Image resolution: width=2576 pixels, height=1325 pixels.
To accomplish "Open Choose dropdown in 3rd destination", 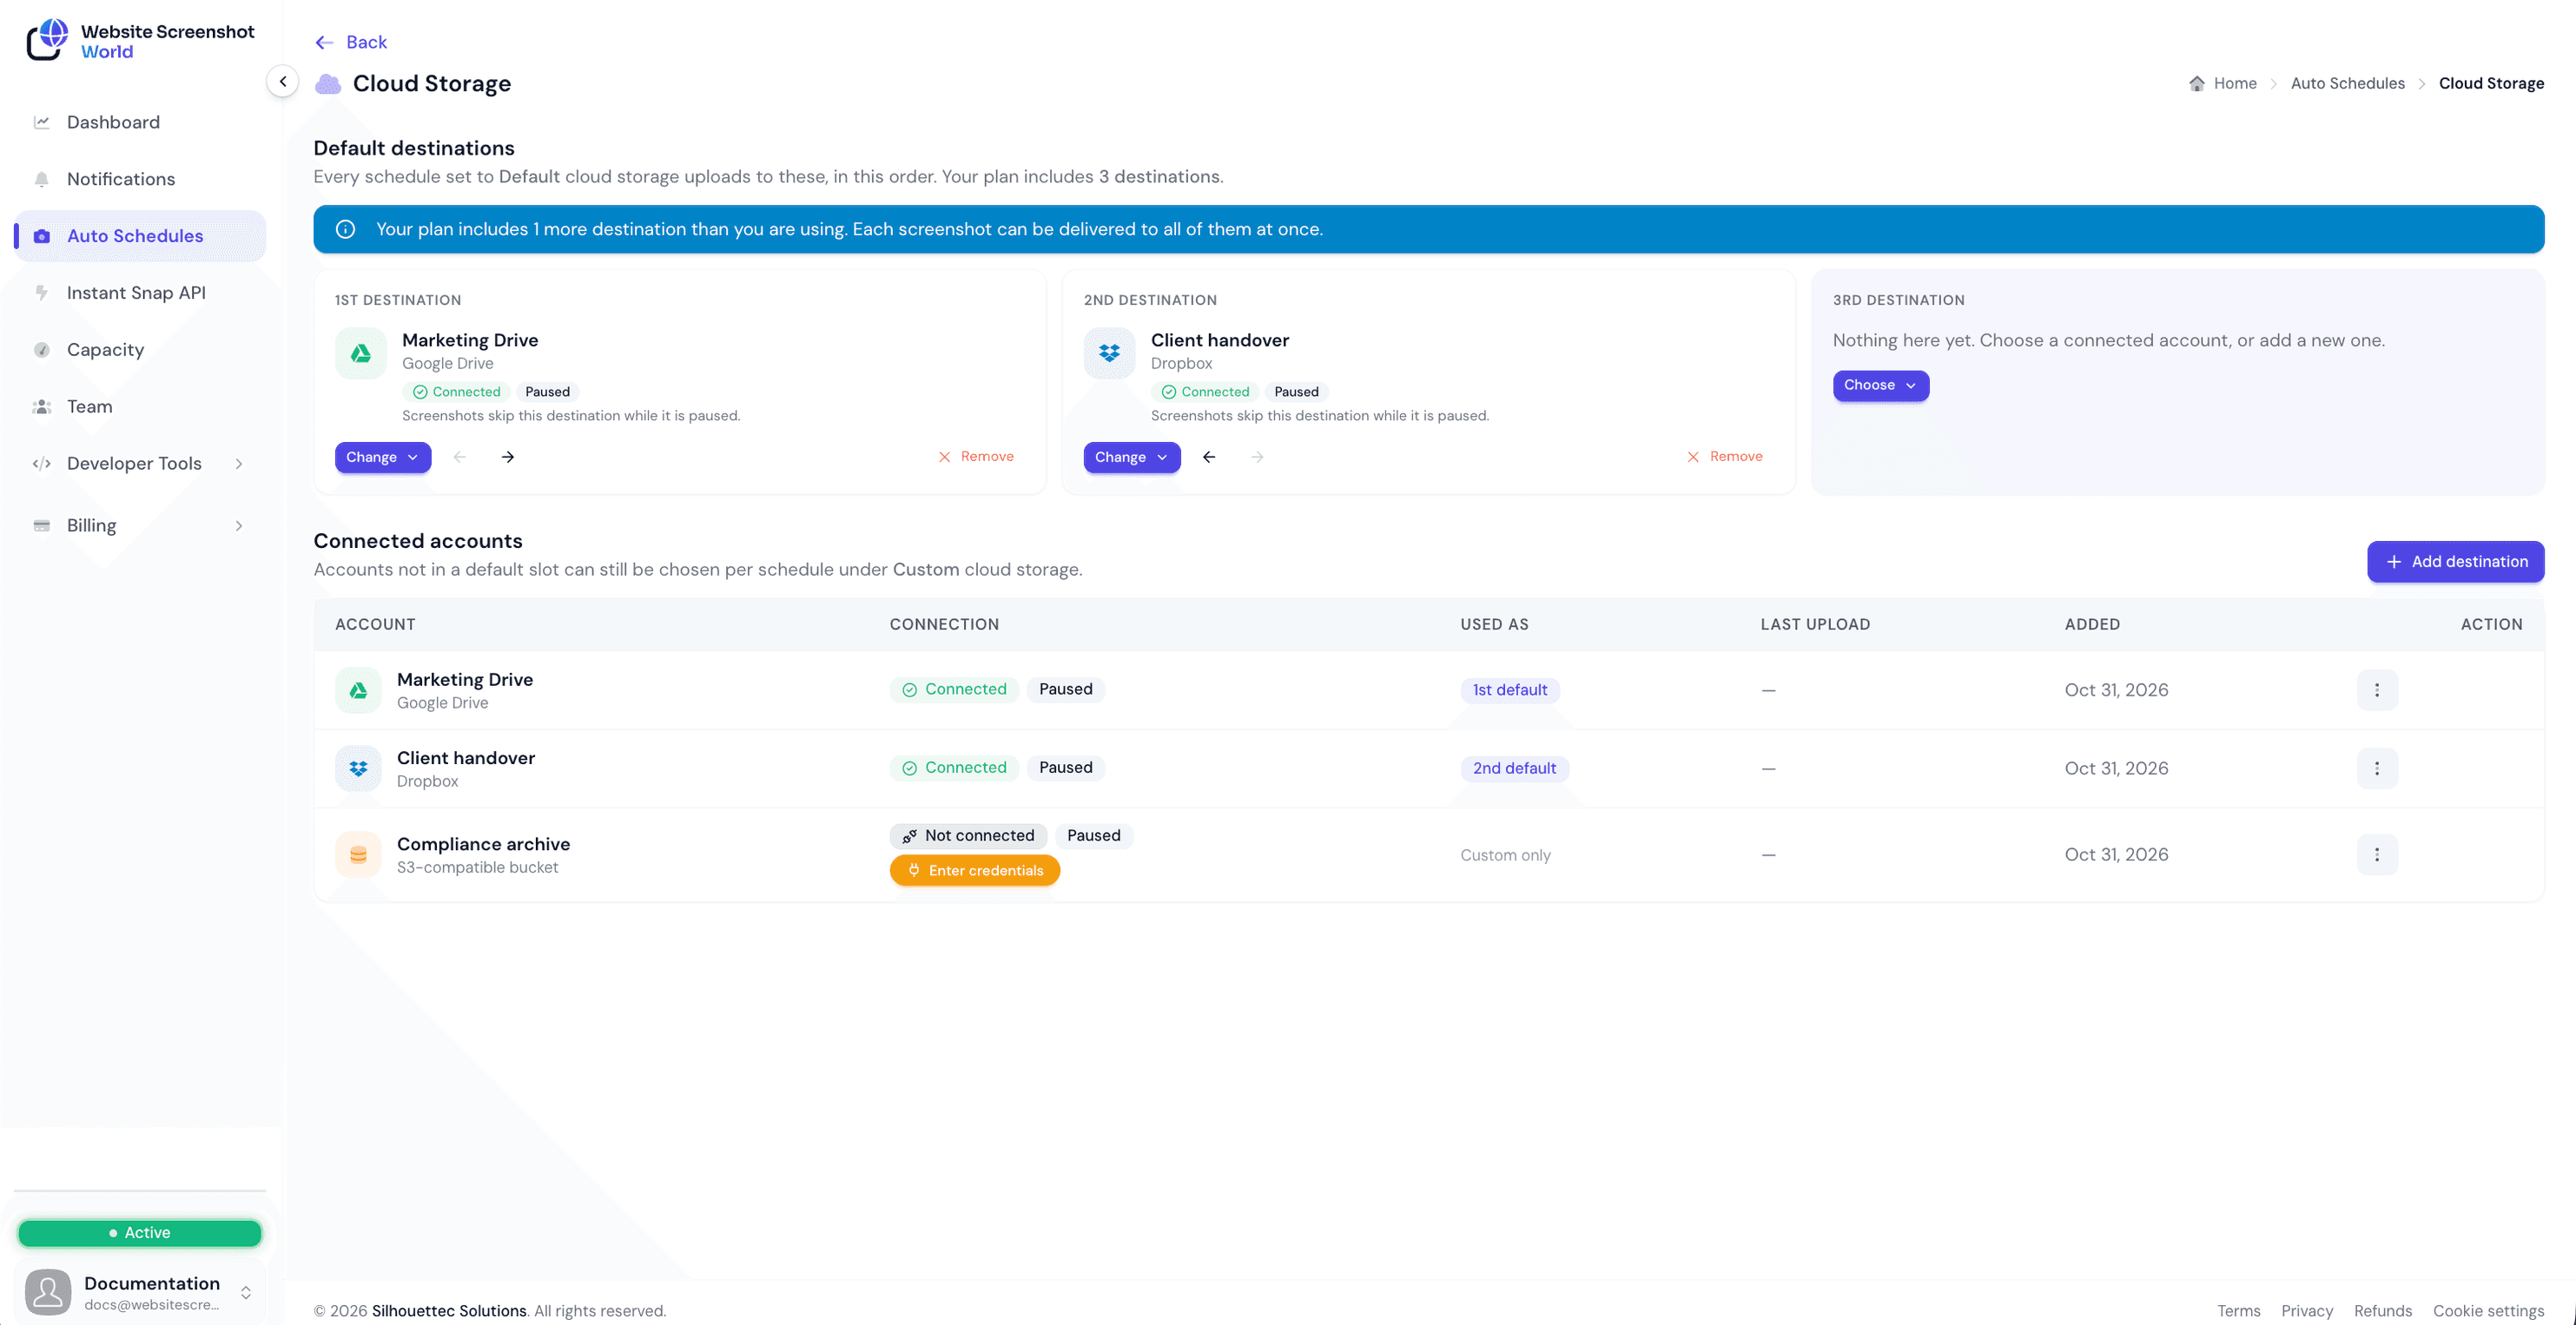I will pos(1880,385).
